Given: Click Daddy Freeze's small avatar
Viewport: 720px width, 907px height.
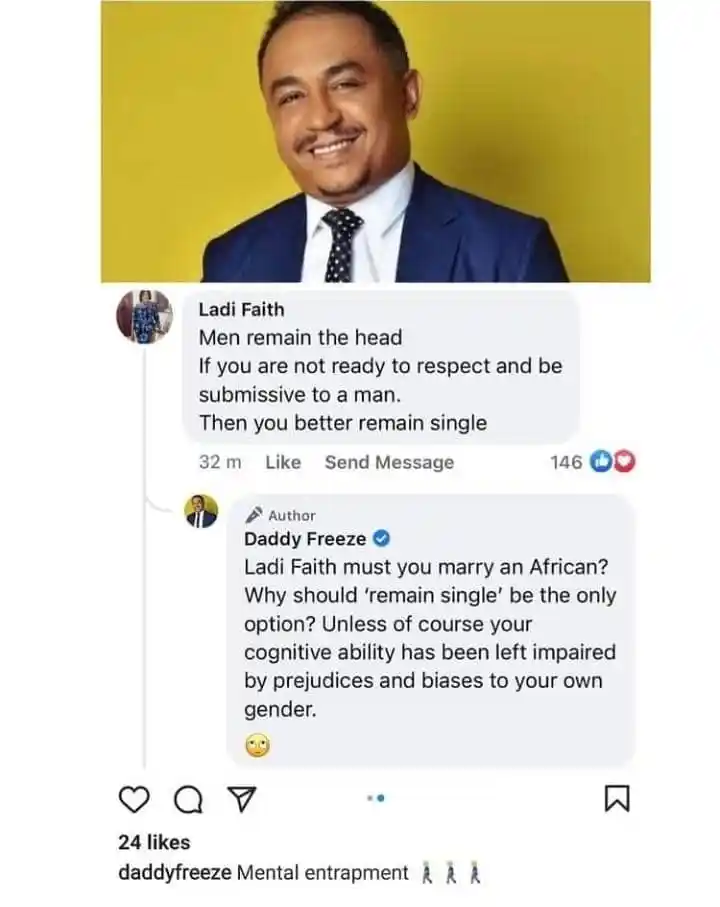Looking at the screenshot, I should (201, 512).
